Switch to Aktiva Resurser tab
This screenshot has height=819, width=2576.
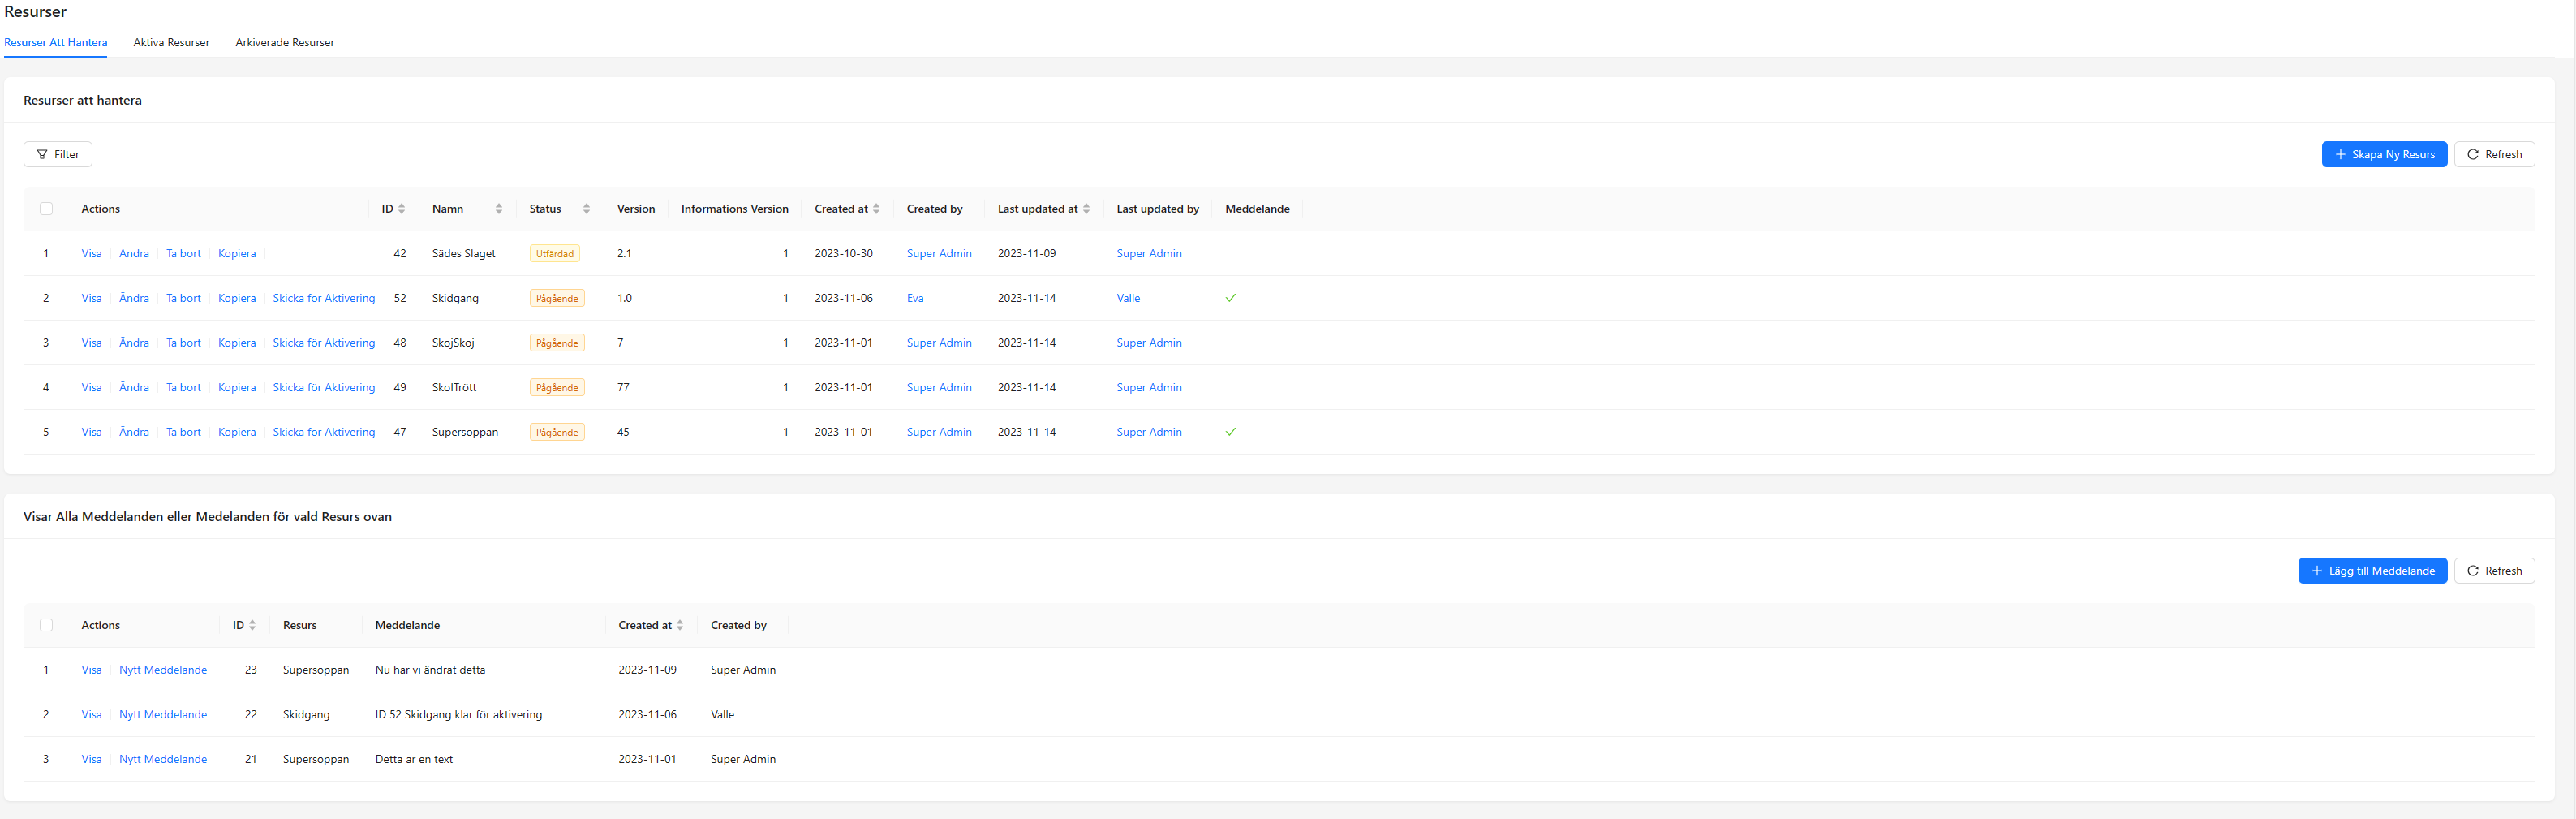tap(171, 42)
